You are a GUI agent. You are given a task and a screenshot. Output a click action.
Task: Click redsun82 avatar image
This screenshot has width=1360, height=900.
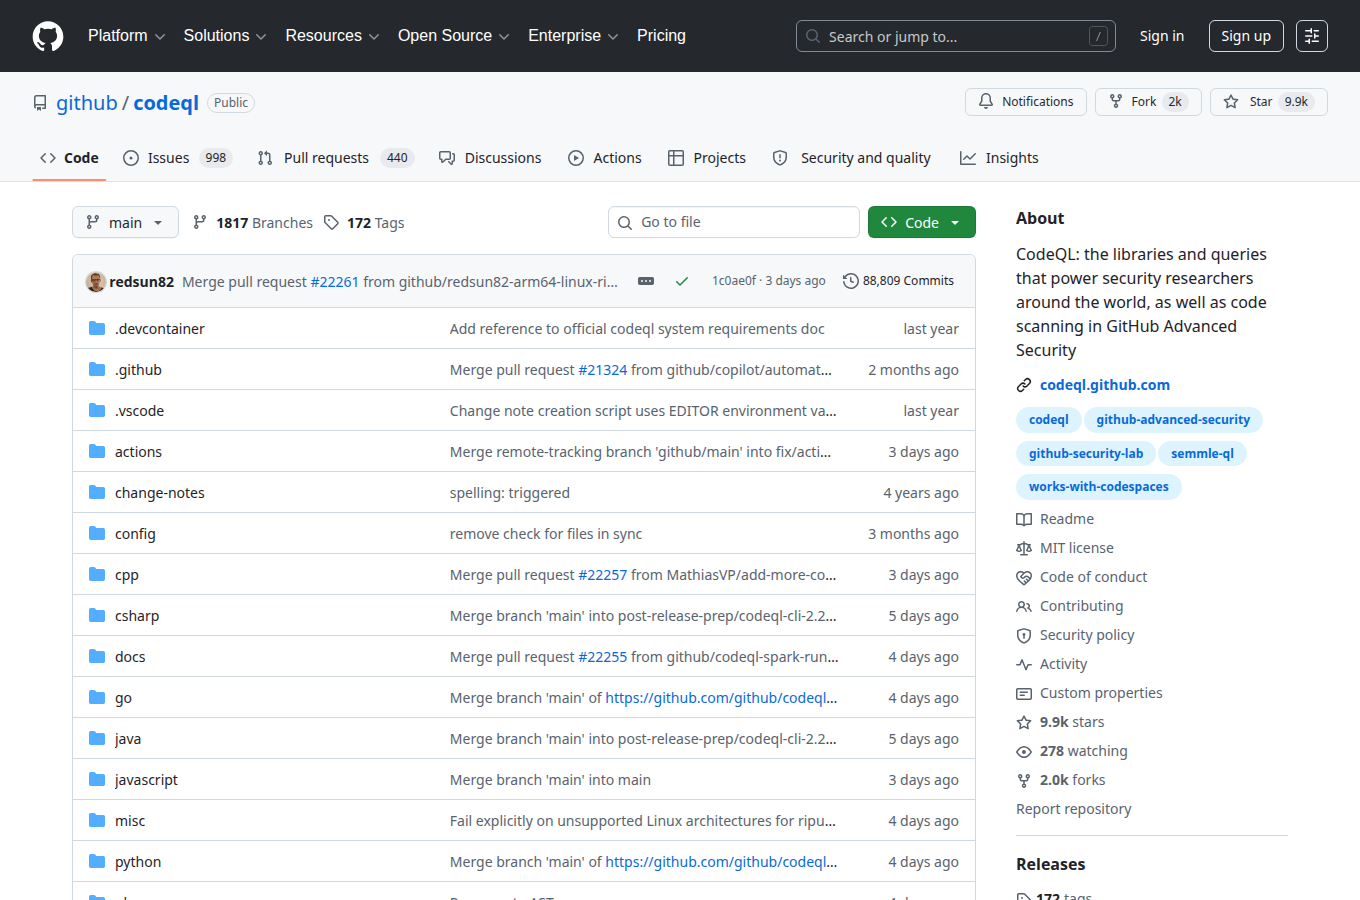point(96,281)
